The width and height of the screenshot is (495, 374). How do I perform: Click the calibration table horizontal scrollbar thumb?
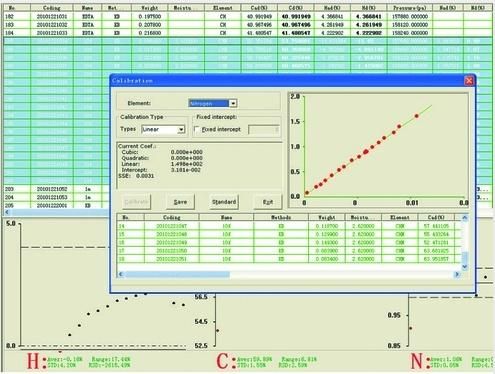(x=177, y=274)
